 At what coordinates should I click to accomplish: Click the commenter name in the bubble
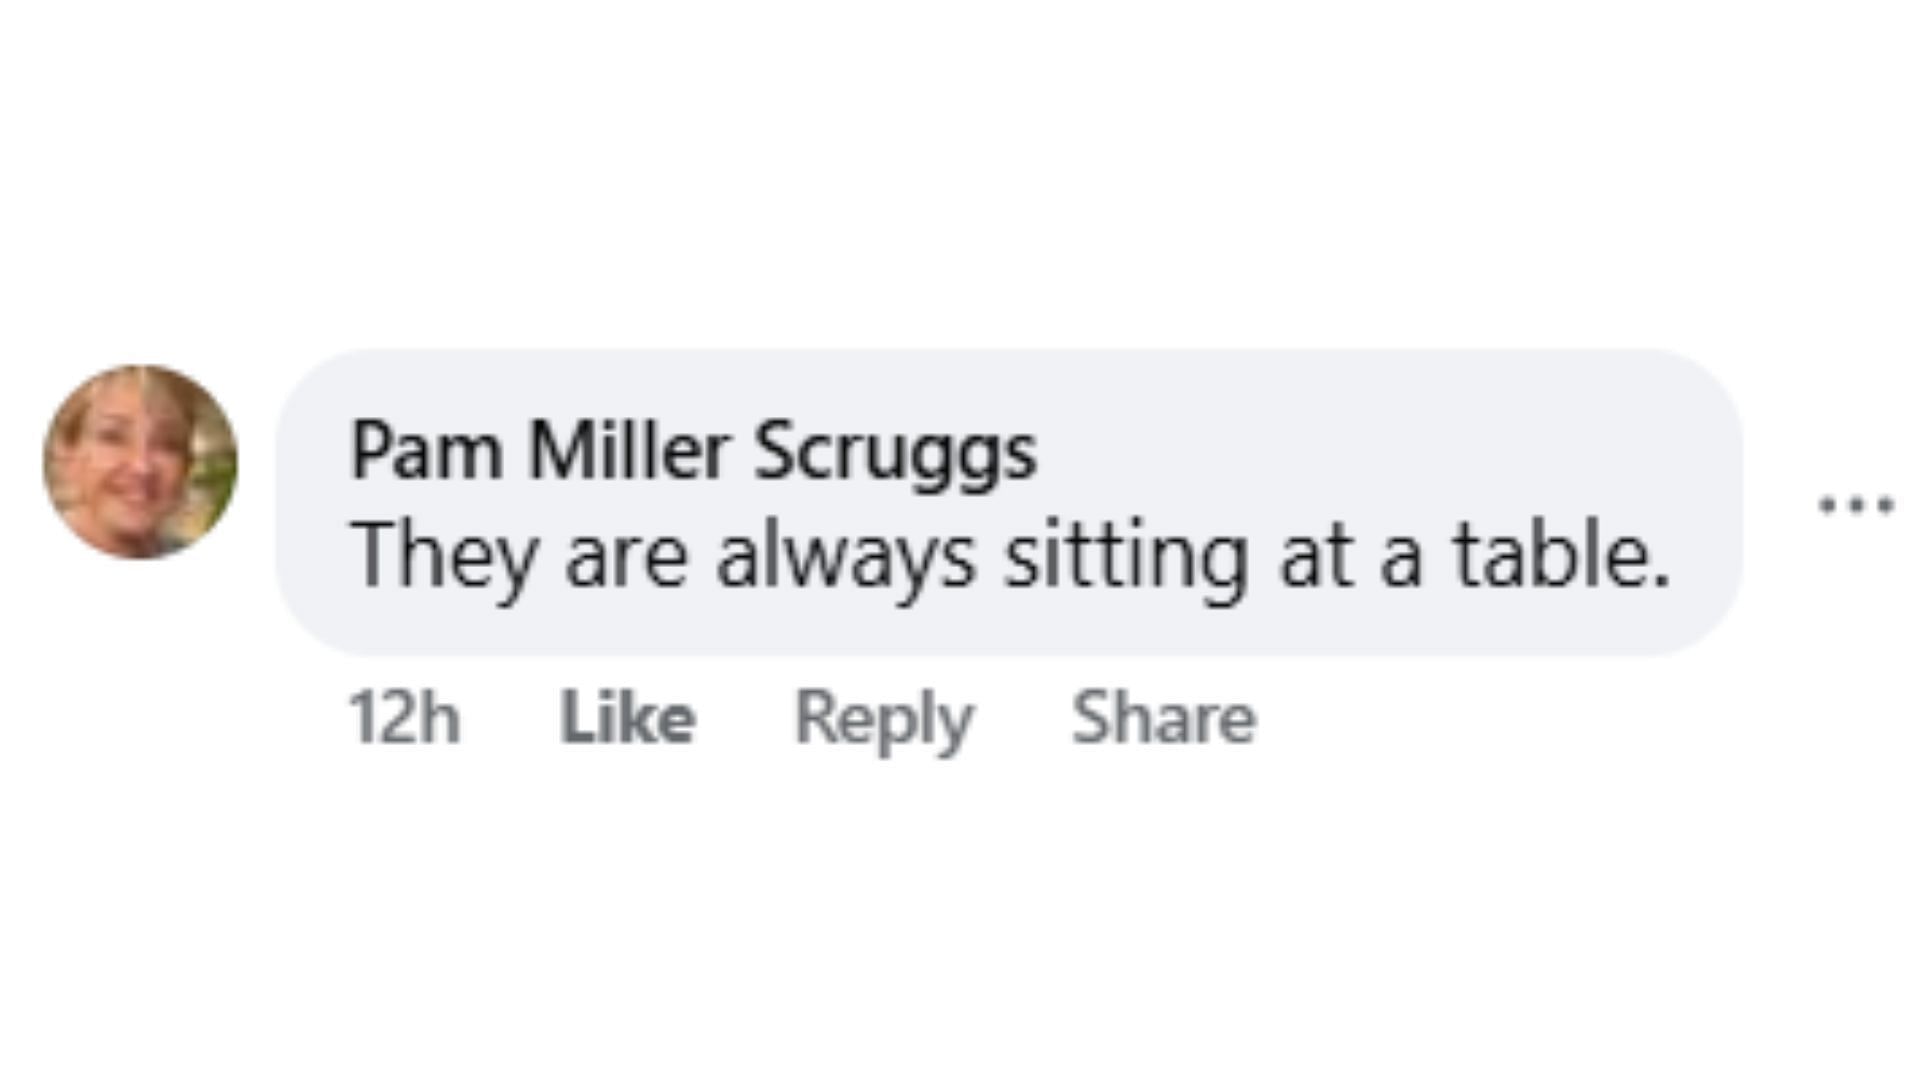tap(693, 452)
